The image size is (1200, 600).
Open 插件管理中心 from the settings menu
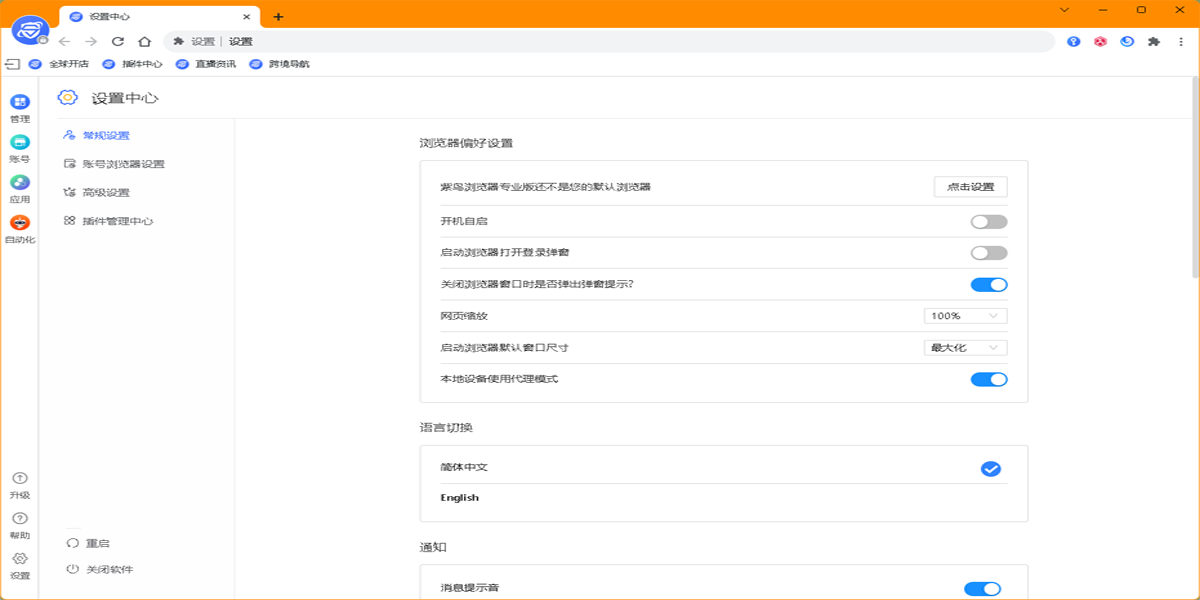116,220
